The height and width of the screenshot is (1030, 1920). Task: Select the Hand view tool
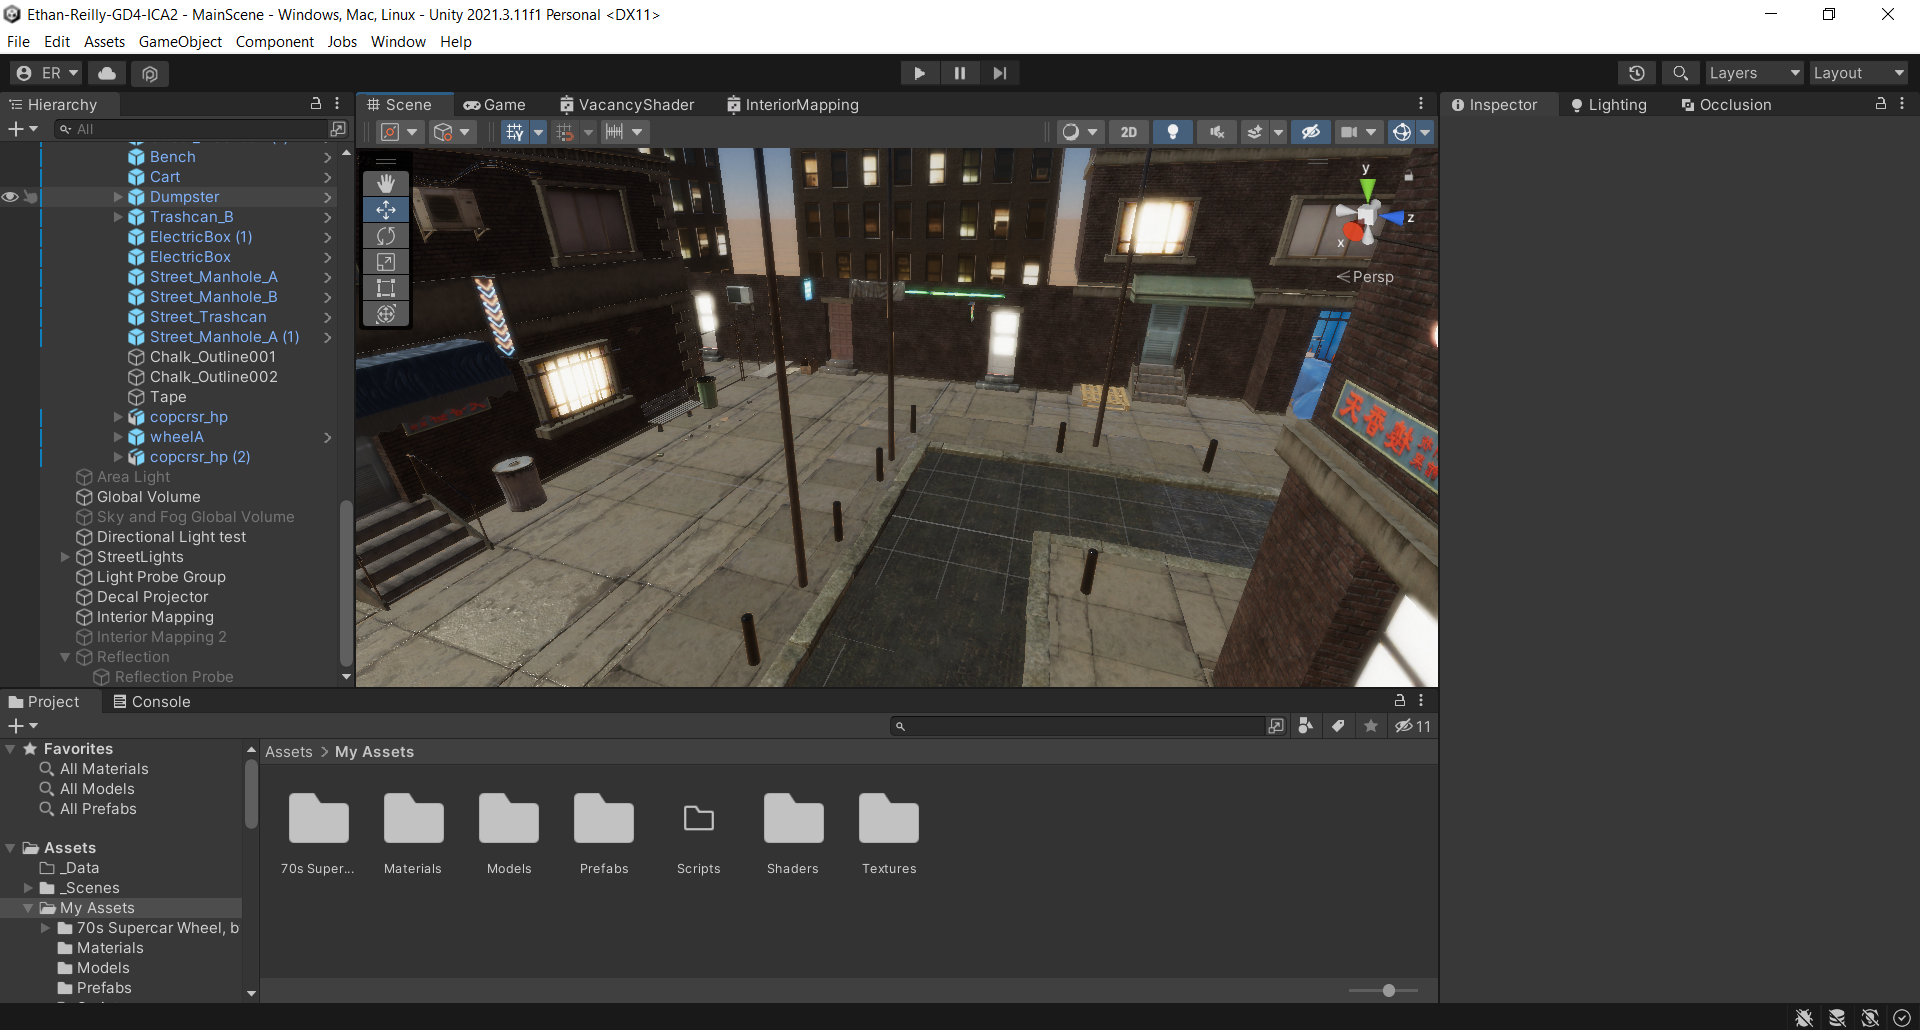[x=386, y=184]
